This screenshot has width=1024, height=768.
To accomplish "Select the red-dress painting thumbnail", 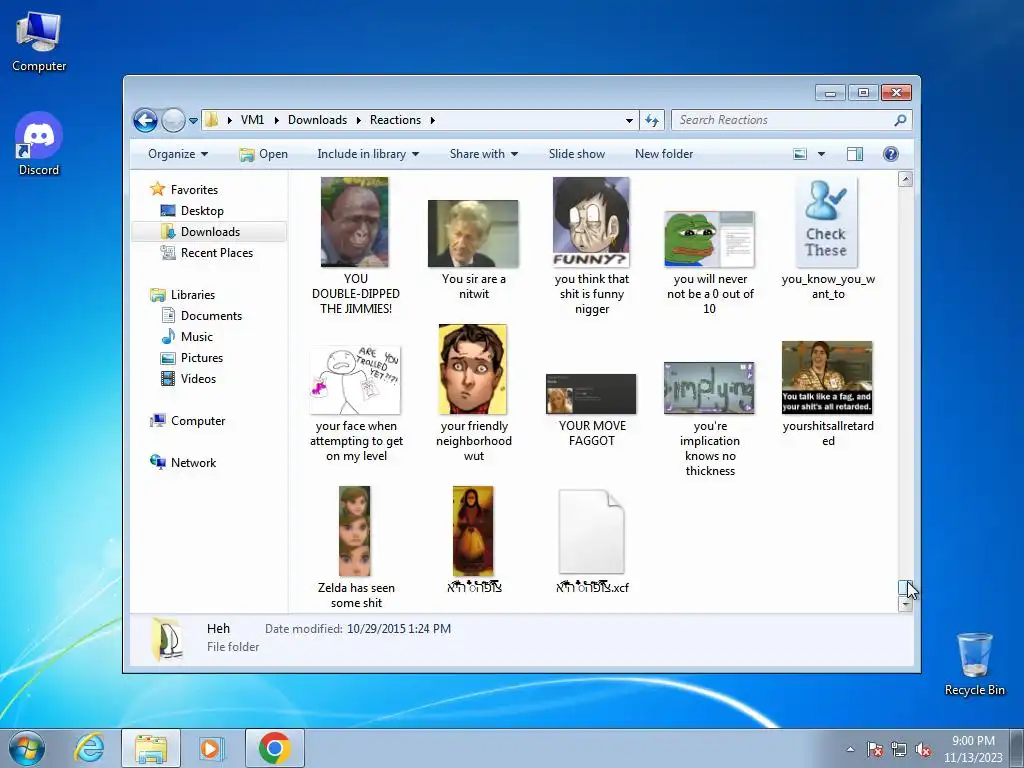I will point(473,531).
